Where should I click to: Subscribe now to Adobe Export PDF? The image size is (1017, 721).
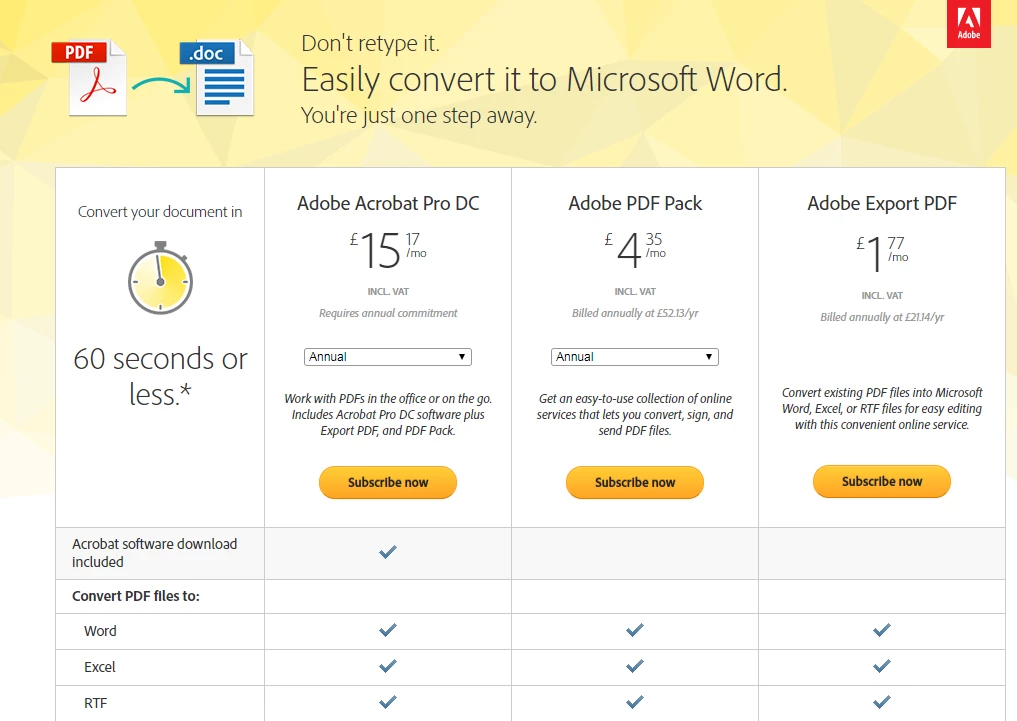(882, 481)
